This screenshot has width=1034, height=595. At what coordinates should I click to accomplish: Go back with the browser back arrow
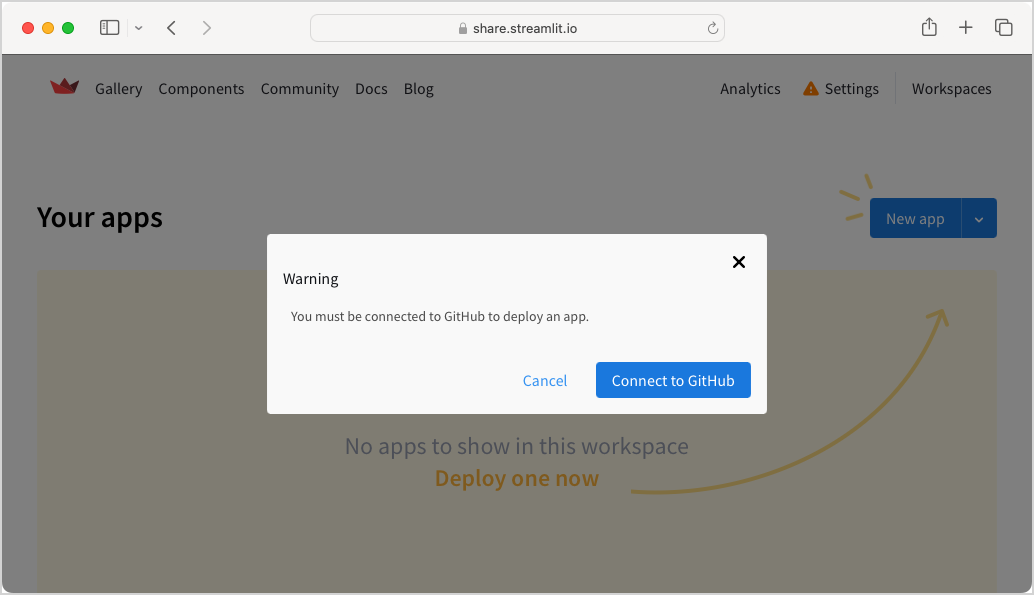tap(172, 28)
